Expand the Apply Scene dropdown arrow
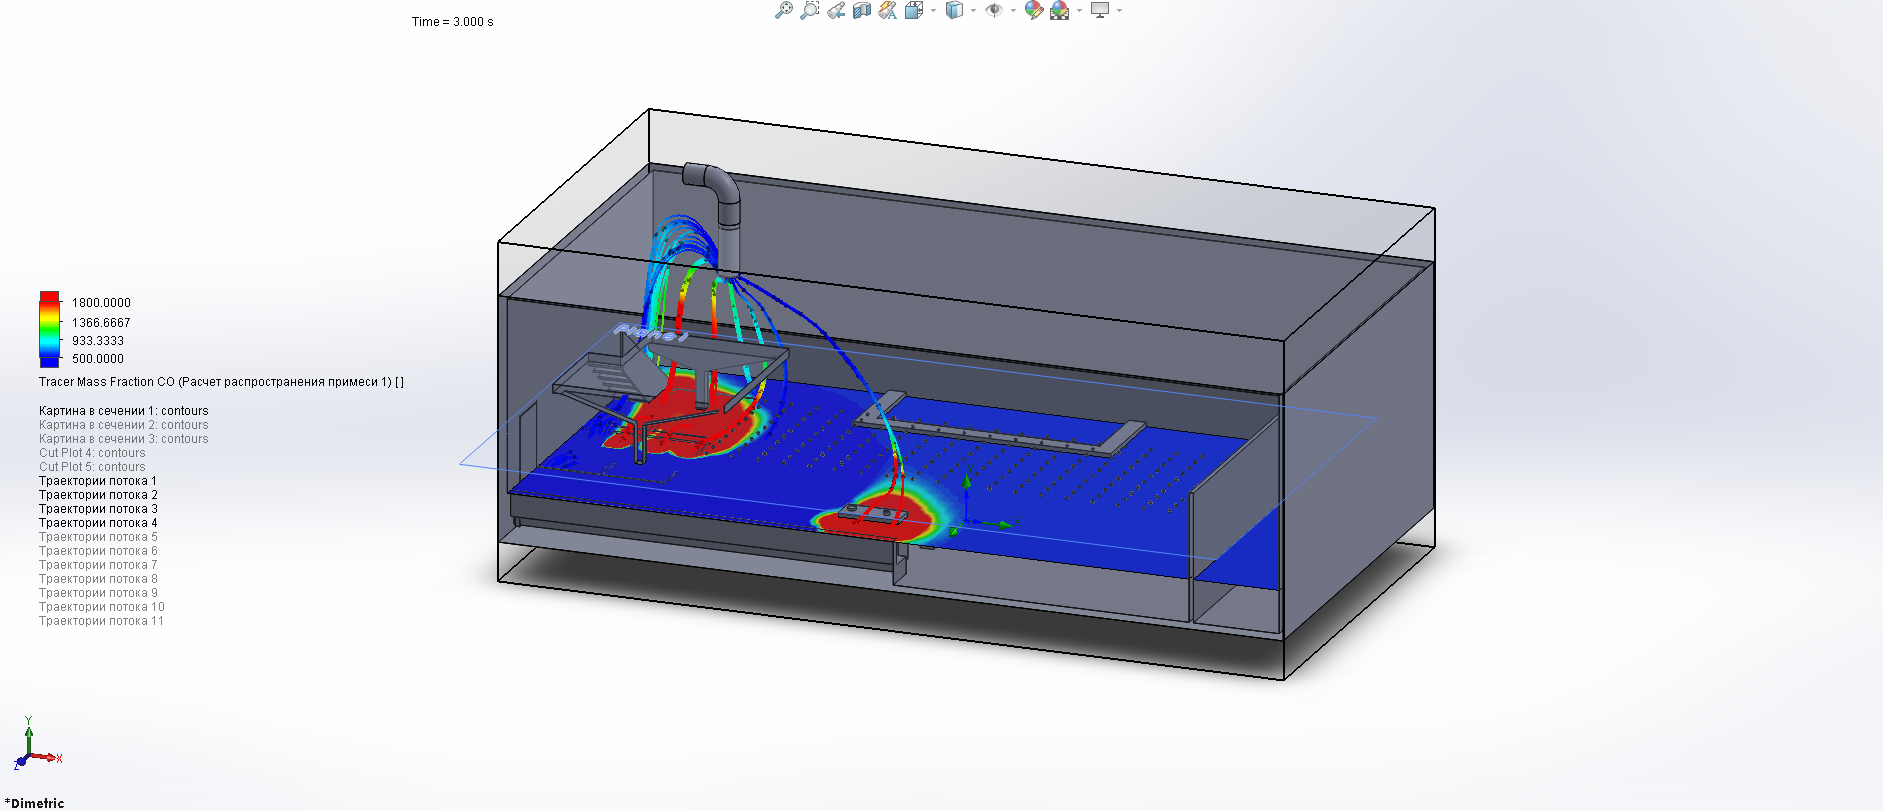 pyautogui.click(x=1079, y=10)
